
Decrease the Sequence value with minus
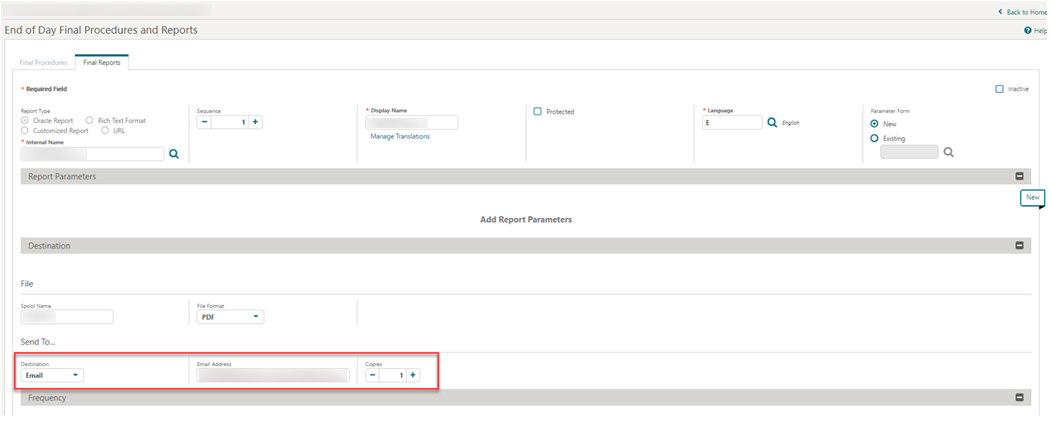tap(205, 122)
